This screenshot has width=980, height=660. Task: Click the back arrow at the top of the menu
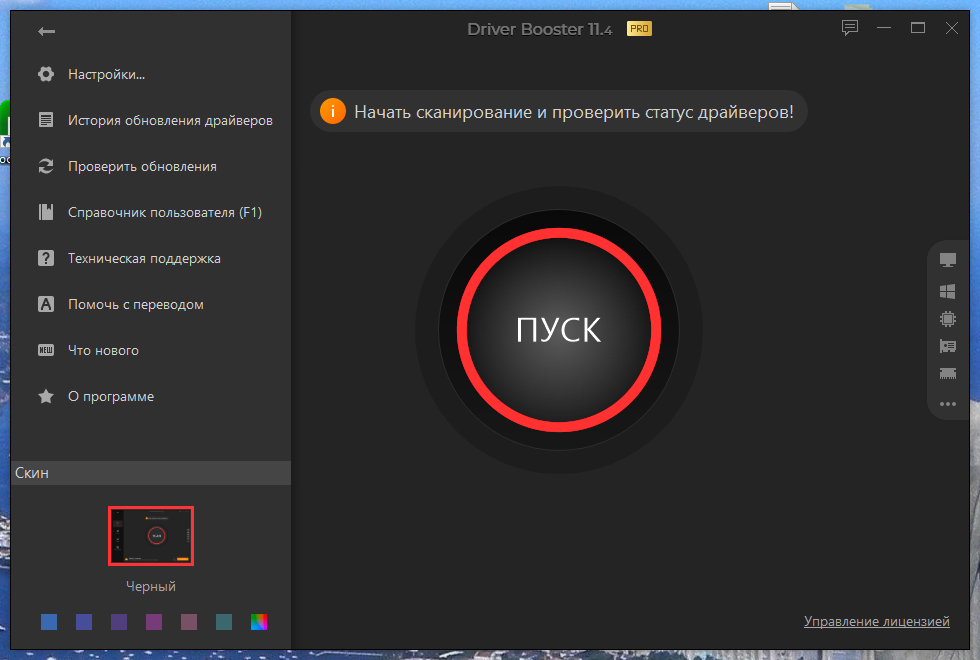[x=46, y=31]
